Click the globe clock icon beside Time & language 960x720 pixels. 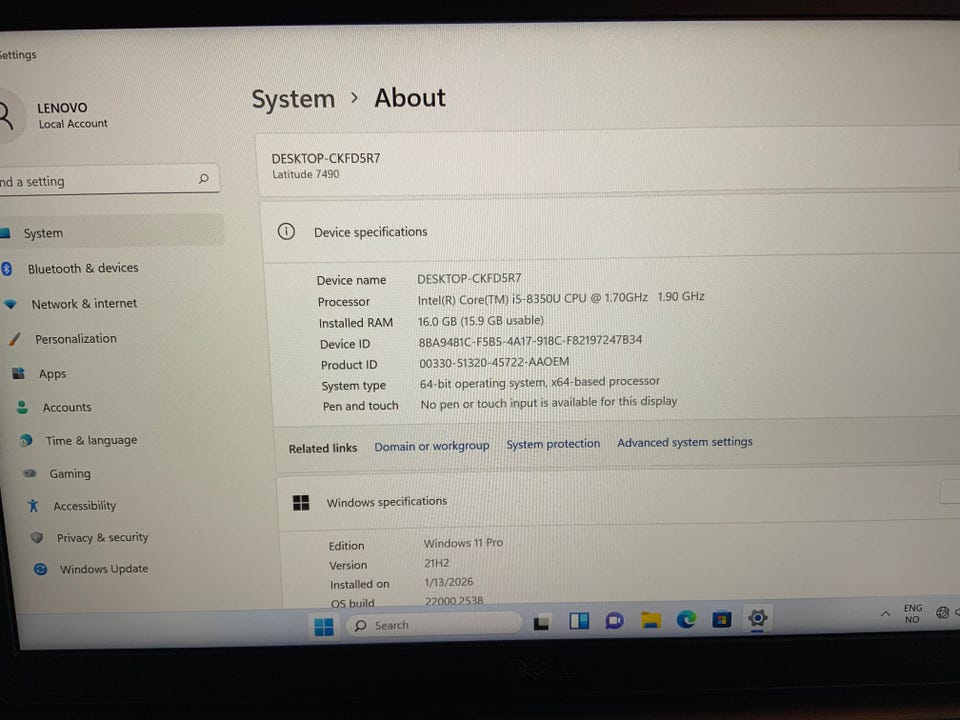coord(26,440)
